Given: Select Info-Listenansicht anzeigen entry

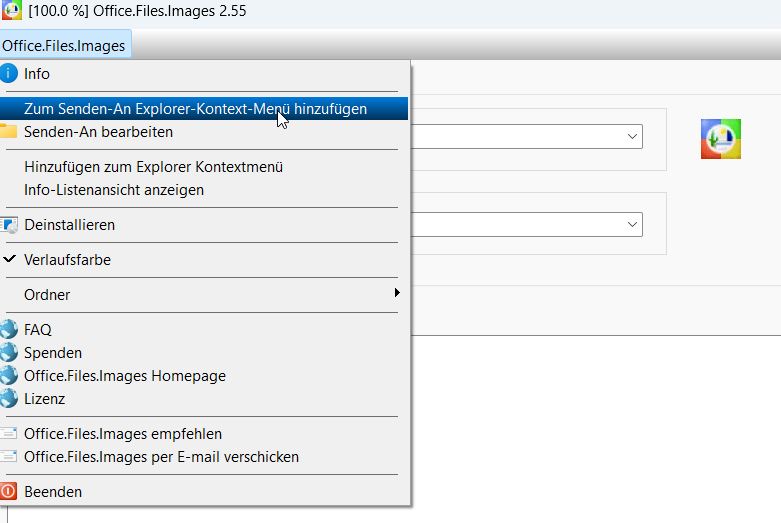Looking at the screenshot, I should point(114,190).
